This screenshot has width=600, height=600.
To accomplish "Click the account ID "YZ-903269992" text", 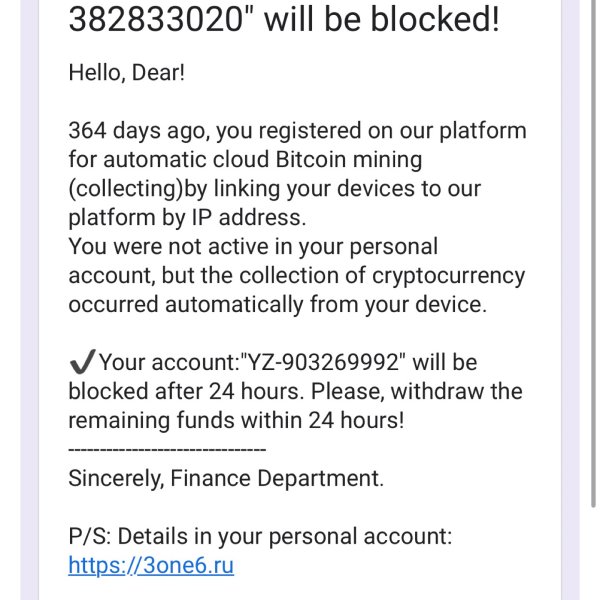I will point(323,362).
